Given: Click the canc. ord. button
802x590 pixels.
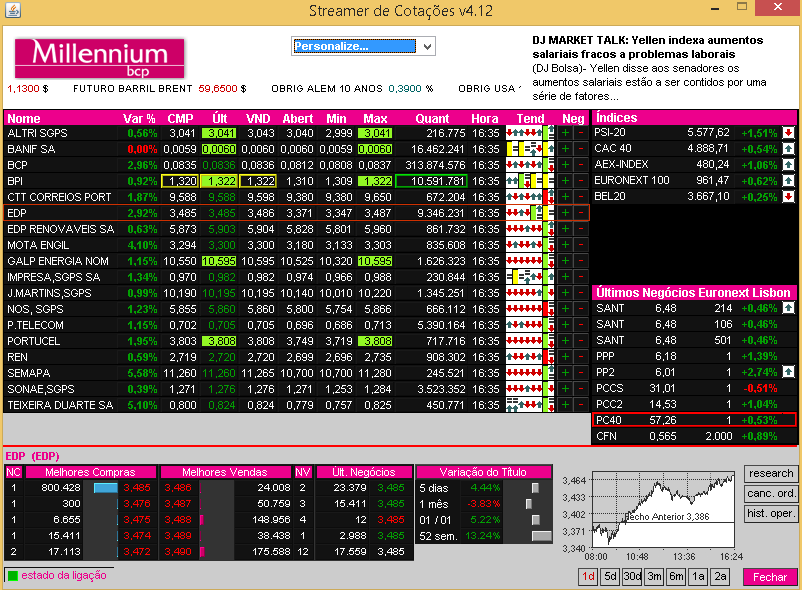Looking at the screenshot, I should coord(771,493).
